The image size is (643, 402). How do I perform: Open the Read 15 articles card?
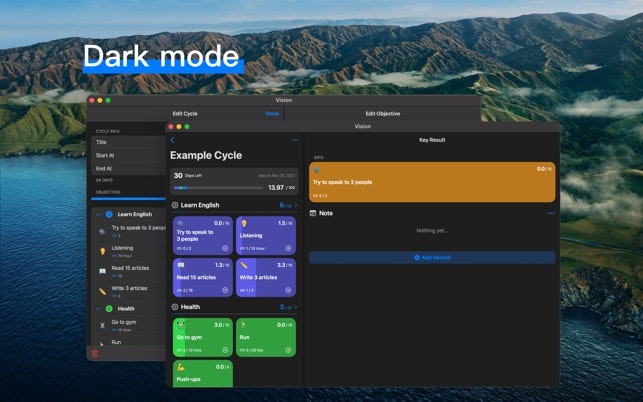[203, 278]
